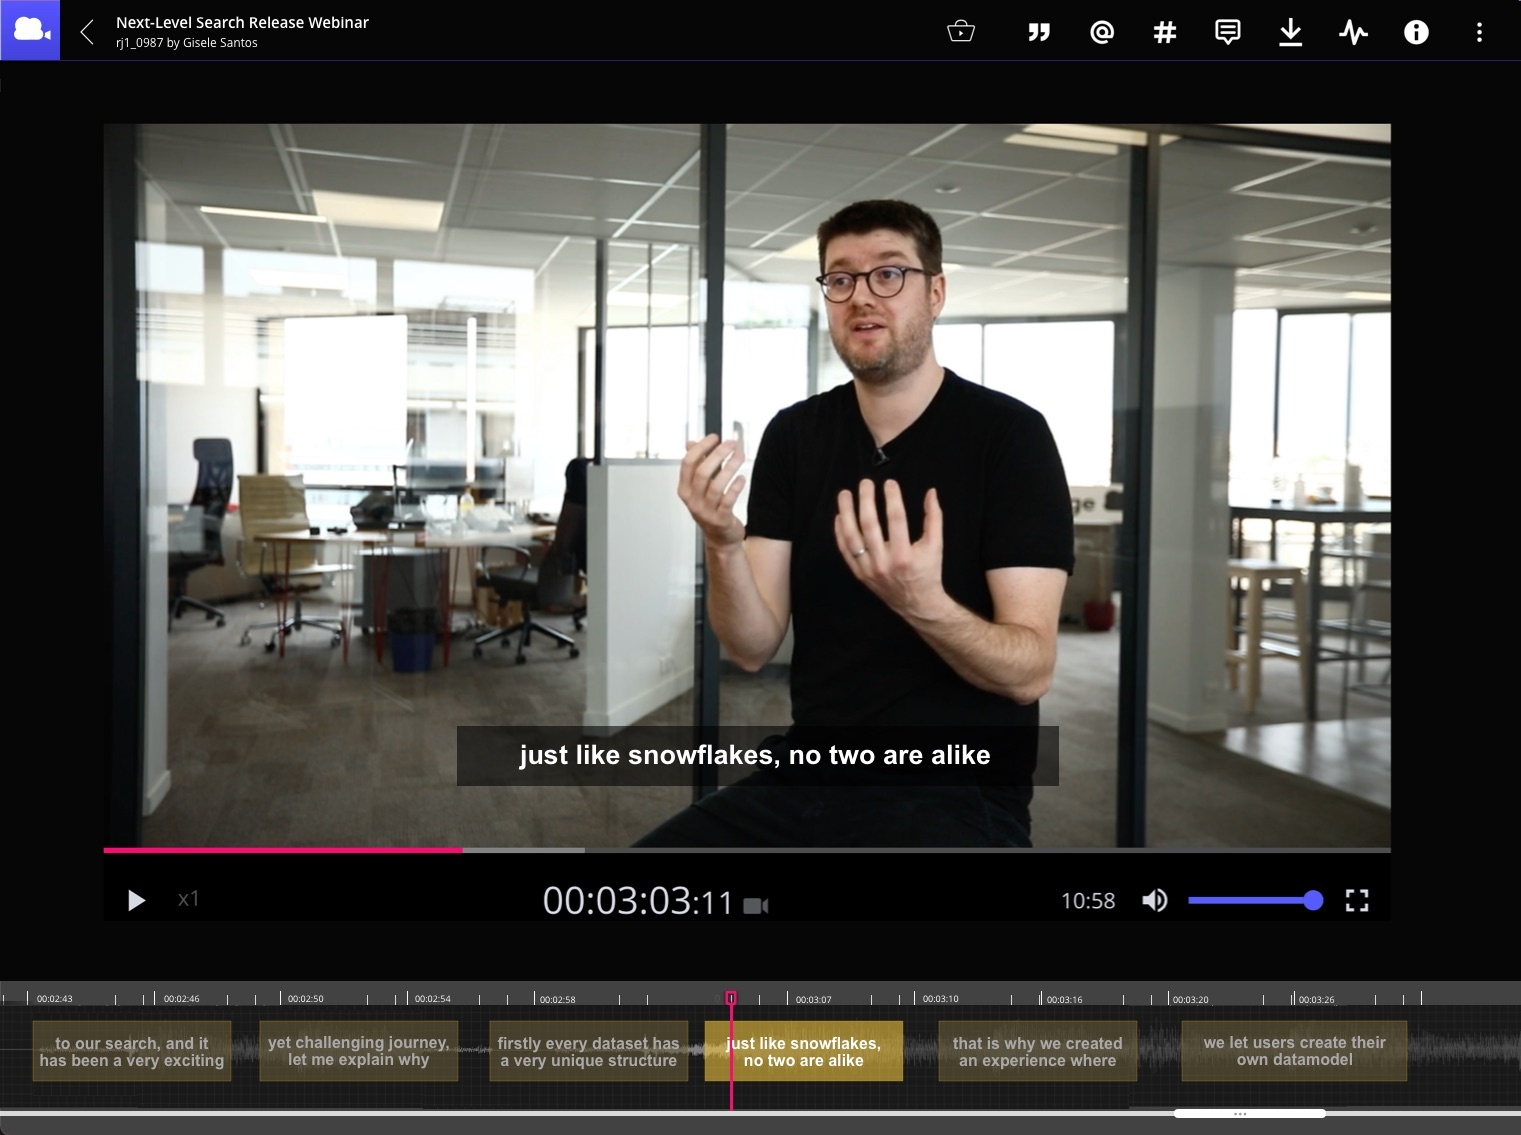Open the comments bubble icon
This screenshot has height=1135, width=1521.
1227,31
